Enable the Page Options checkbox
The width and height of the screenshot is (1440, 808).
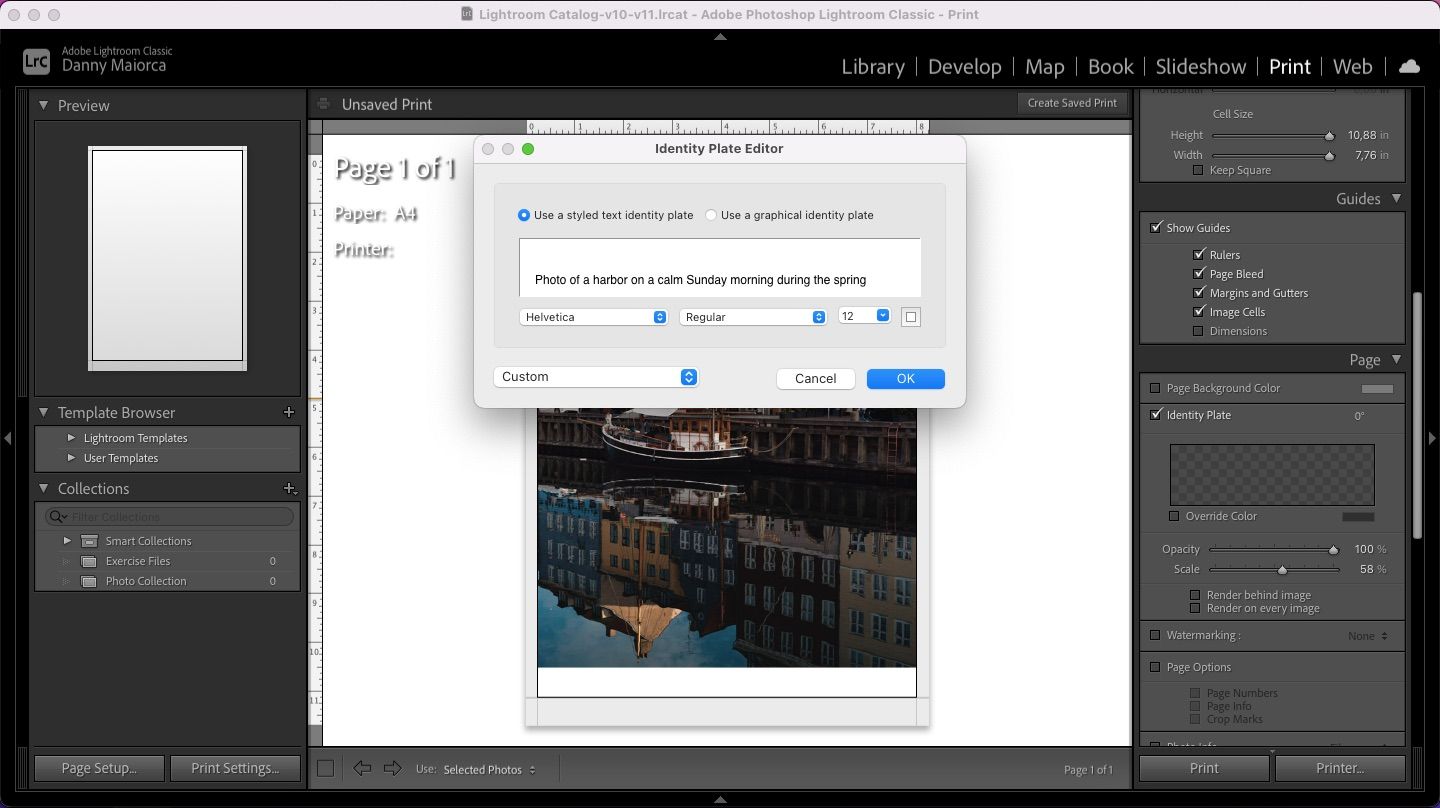[x=1155, y=667]
